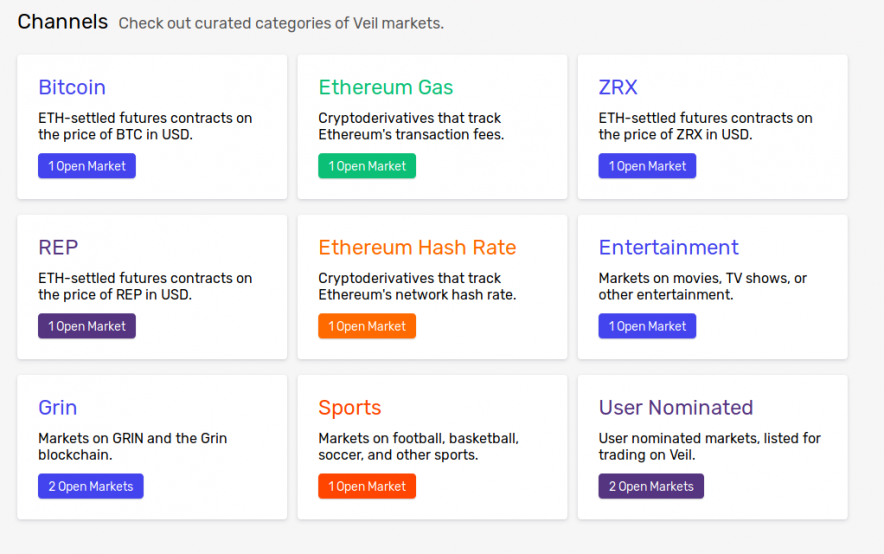Open the Ethereum Gas channel heading
884x554 pixels.
point(385,87)
